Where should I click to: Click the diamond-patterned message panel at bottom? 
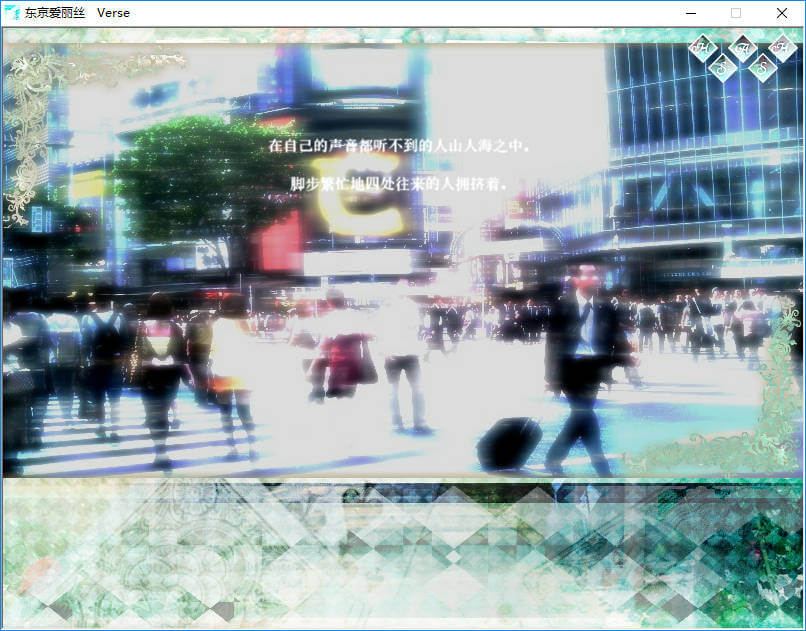click(x=402, y=553)
